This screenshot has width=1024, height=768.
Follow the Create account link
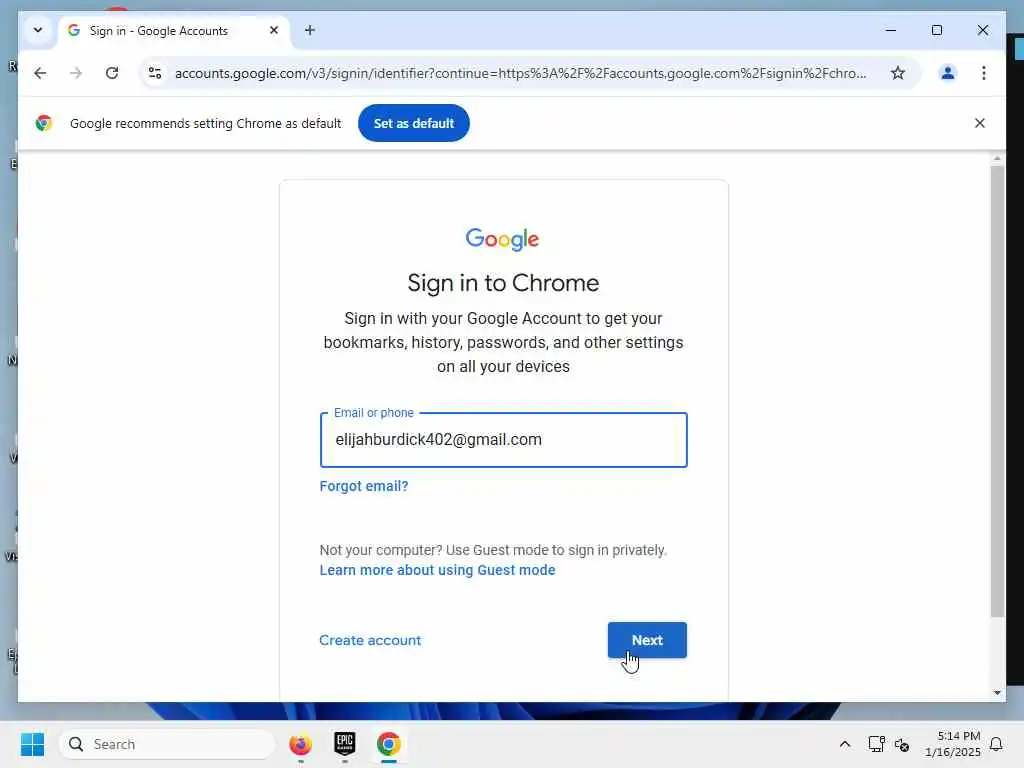tap(370, 640)
